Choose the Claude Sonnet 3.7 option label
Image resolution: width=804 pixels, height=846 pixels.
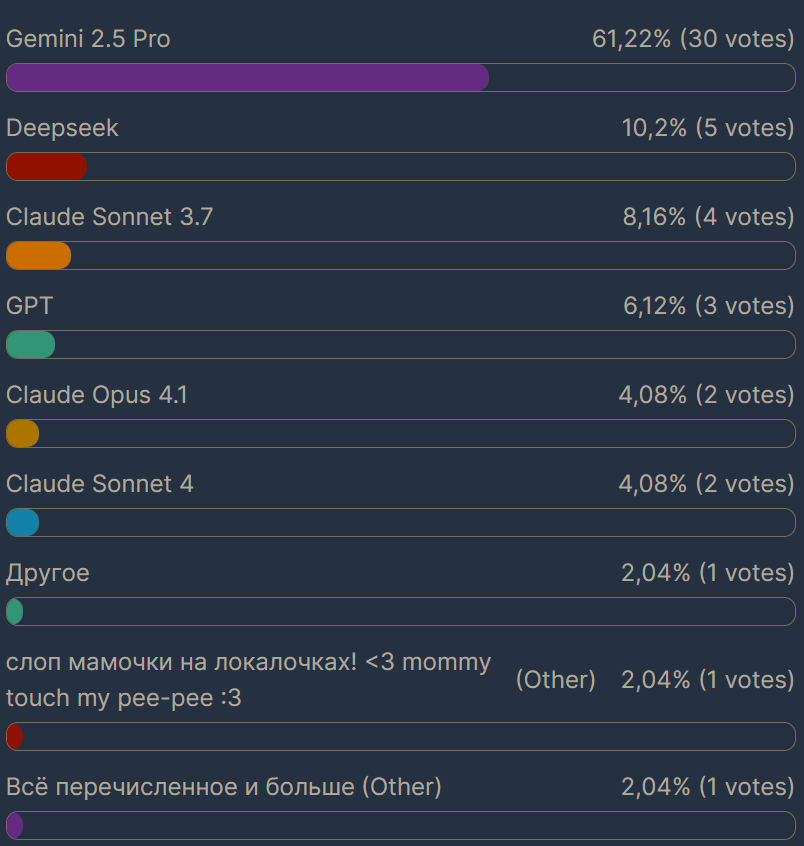[x=109, y=217]
